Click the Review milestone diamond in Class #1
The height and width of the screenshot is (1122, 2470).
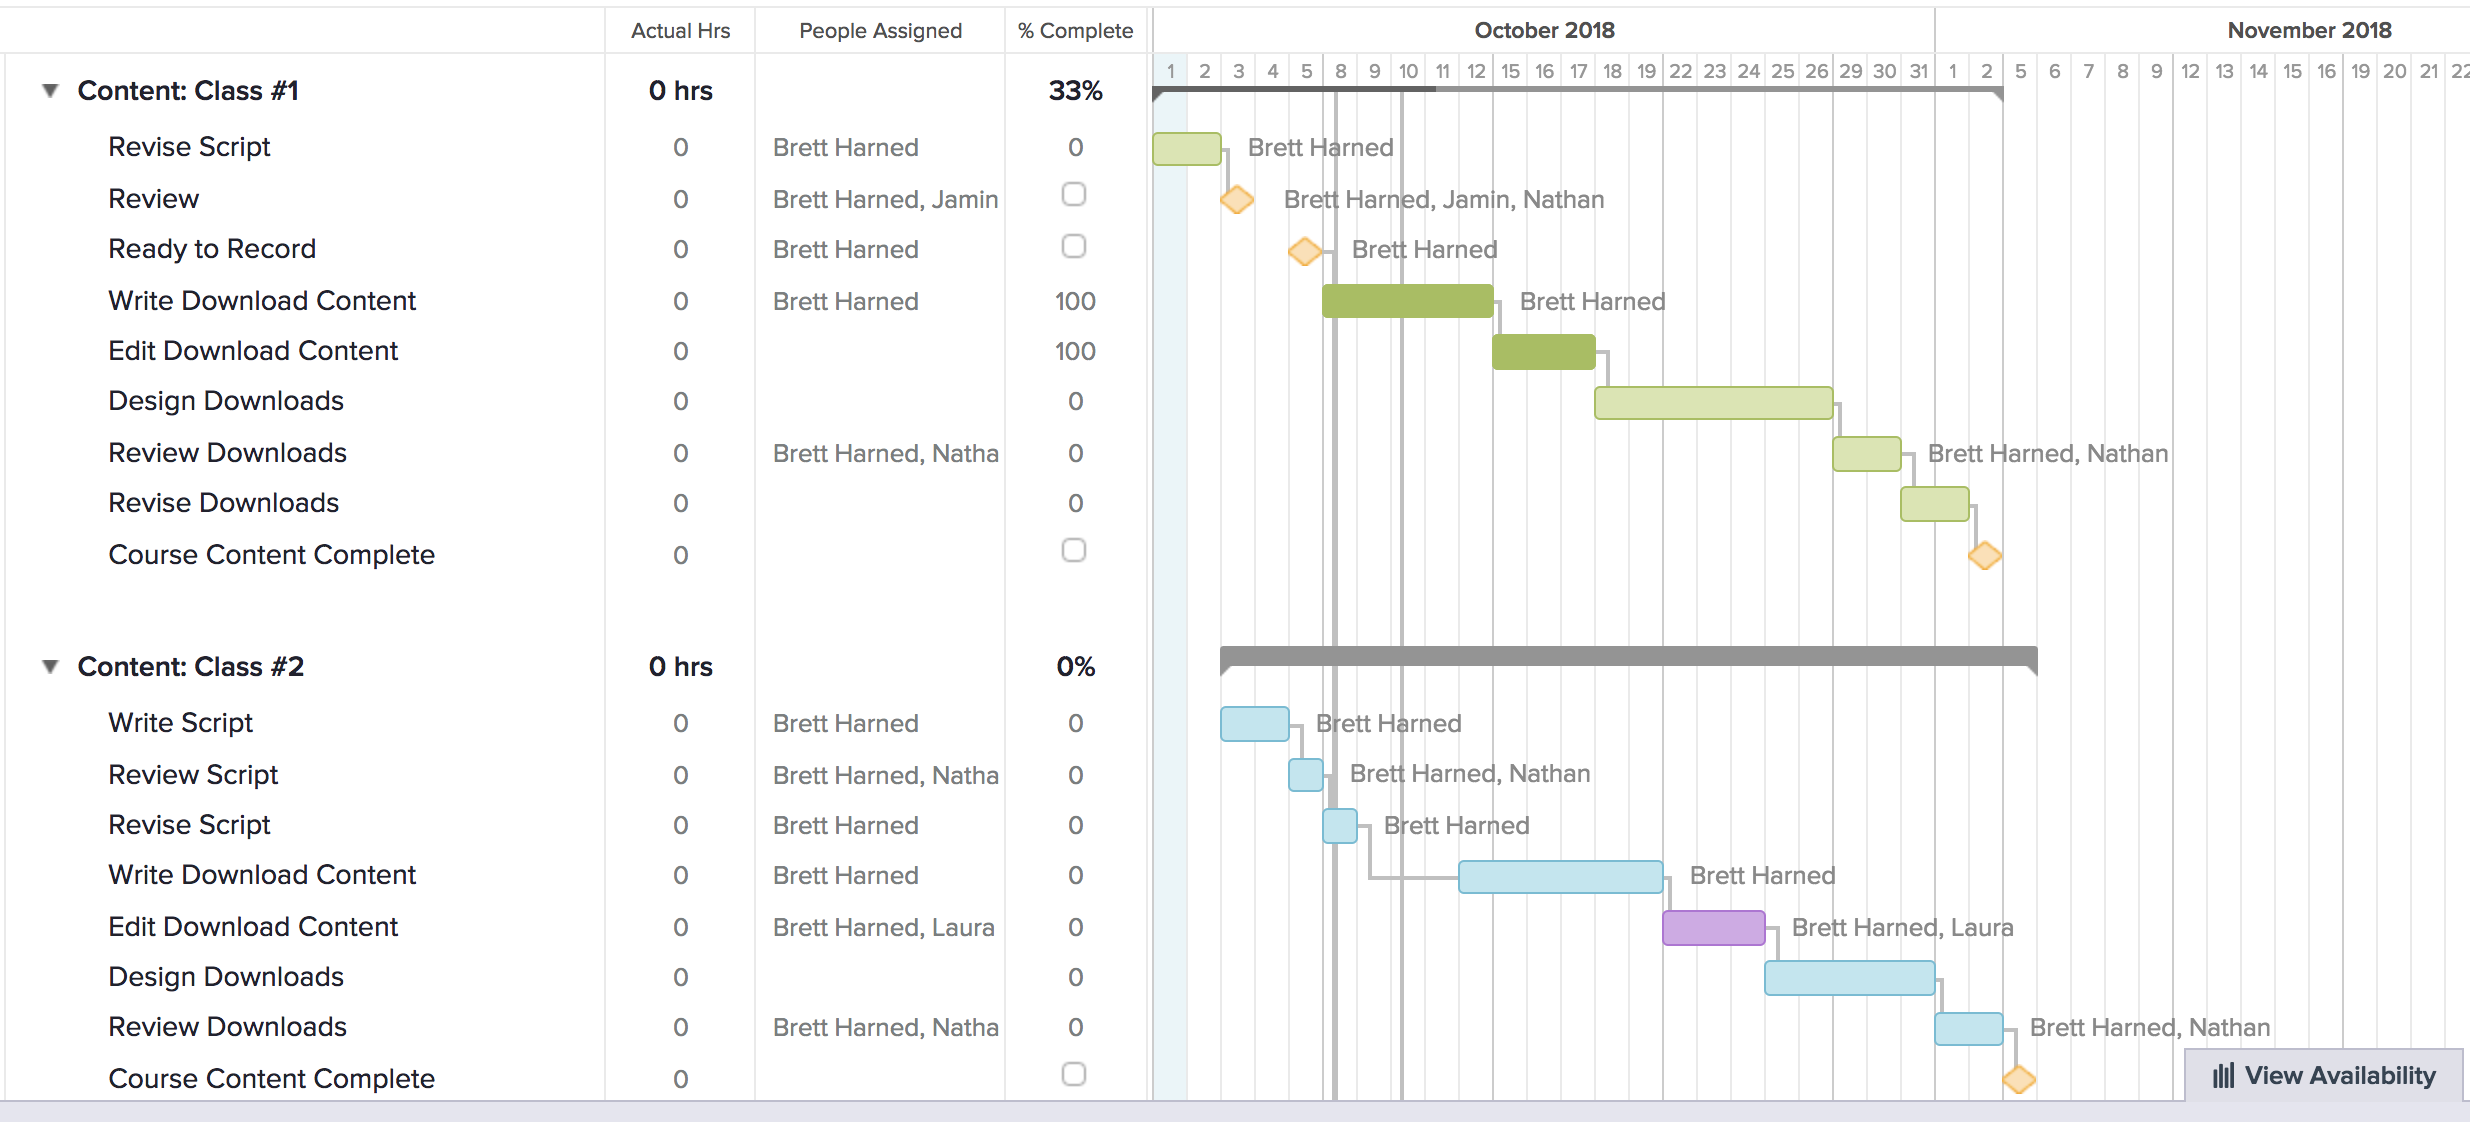click(1237, 199)
